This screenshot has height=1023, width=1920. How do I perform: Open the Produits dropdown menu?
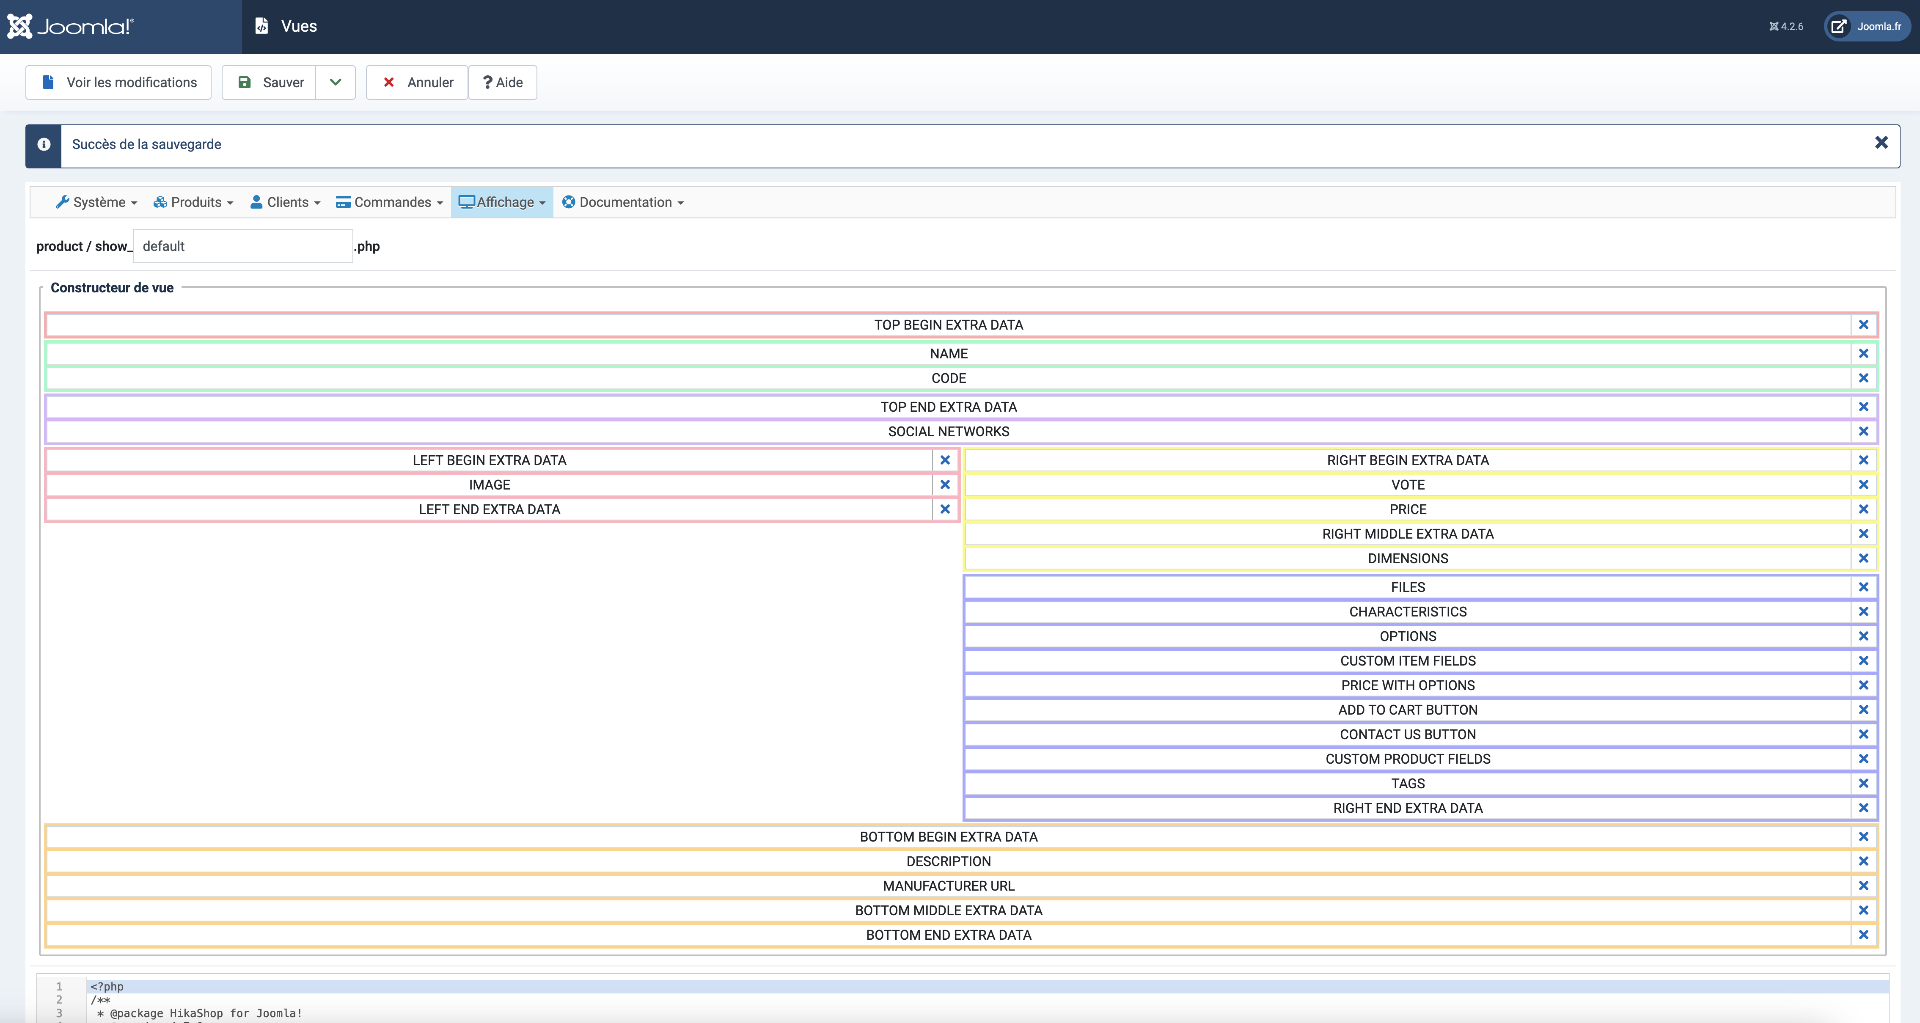click(193, 203)
